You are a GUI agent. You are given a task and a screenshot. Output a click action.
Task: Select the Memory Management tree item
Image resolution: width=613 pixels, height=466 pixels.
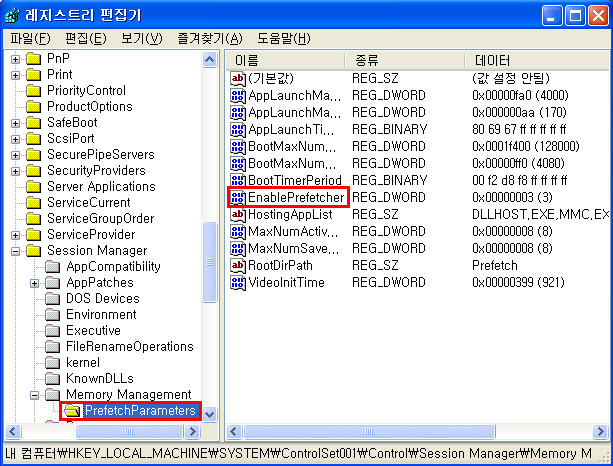[x=129, y=395]
